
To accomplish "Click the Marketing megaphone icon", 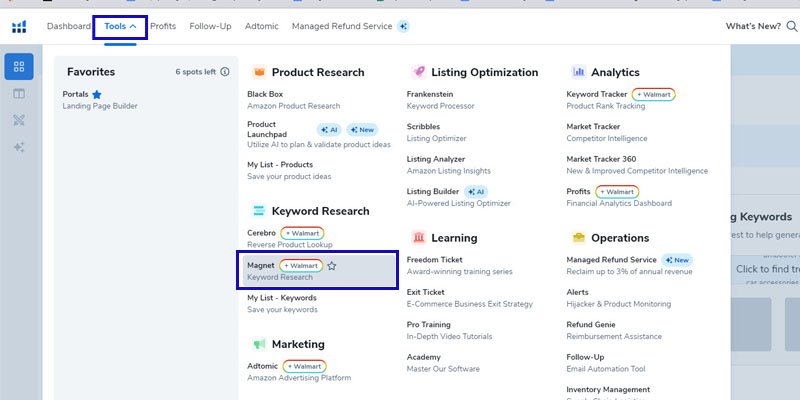I will [x=259, y=344].
